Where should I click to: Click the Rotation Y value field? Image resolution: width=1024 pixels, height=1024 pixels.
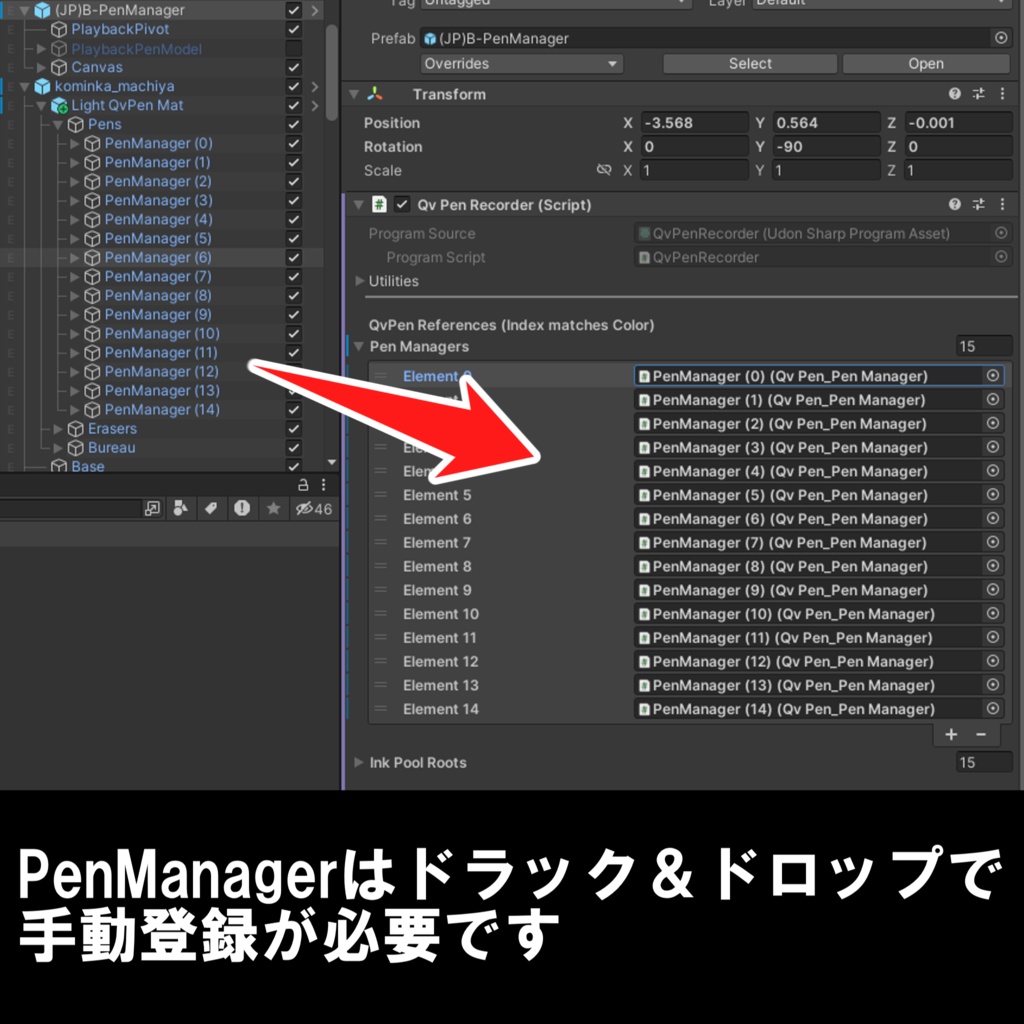826,146
